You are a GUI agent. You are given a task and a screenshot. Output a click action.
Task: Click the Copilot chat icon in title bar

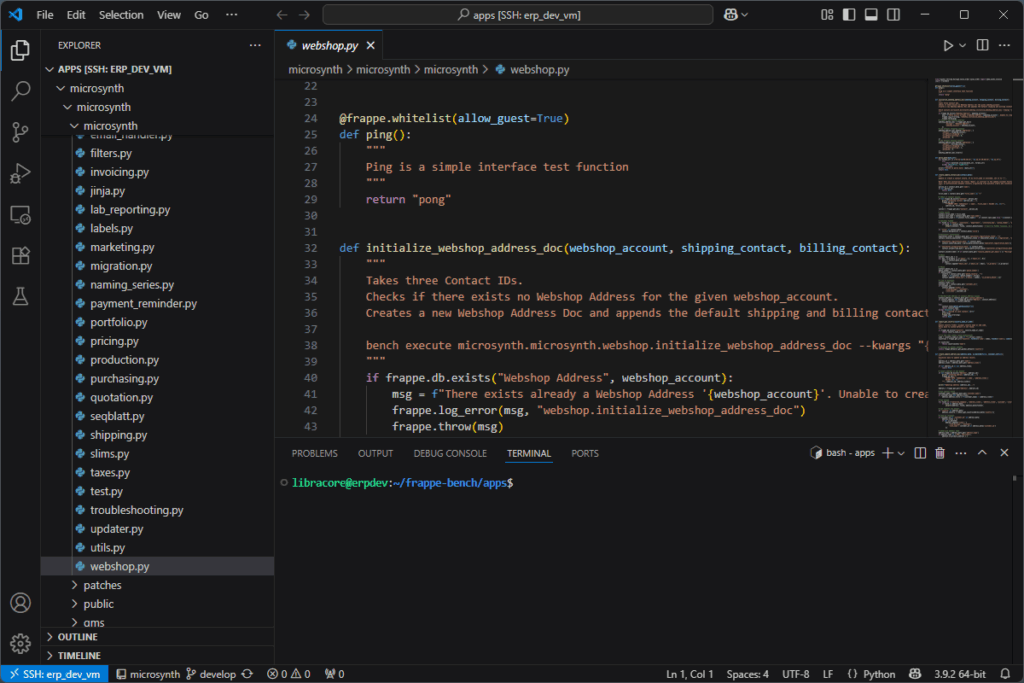pos(731,14)
